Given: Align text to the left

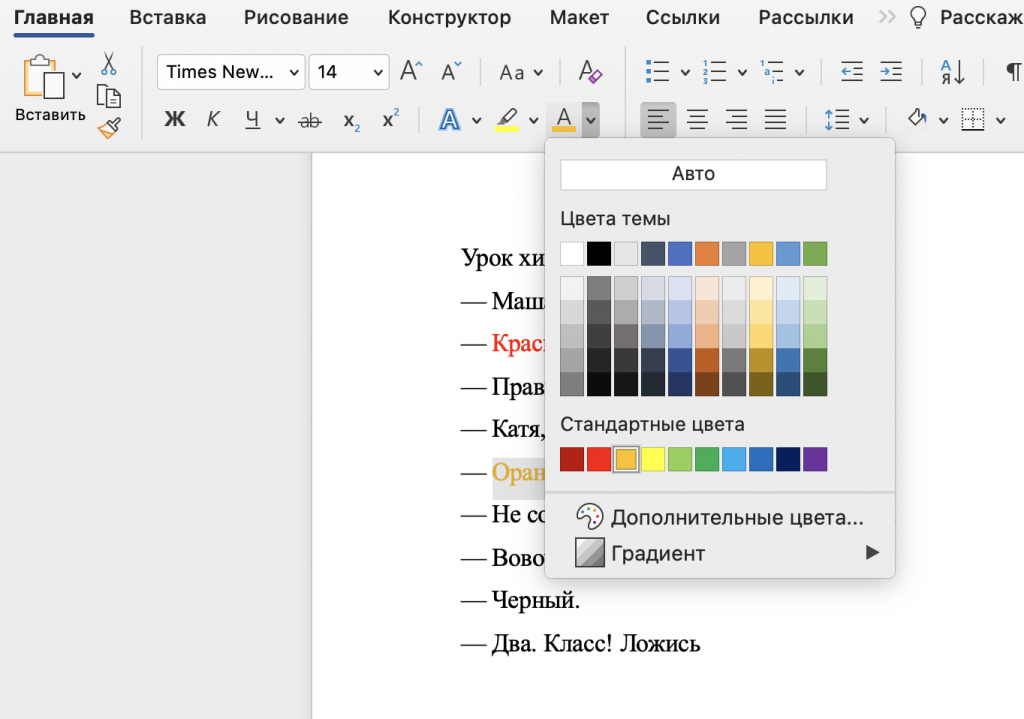Looking at the screenshot, I should tap(658, 120).
